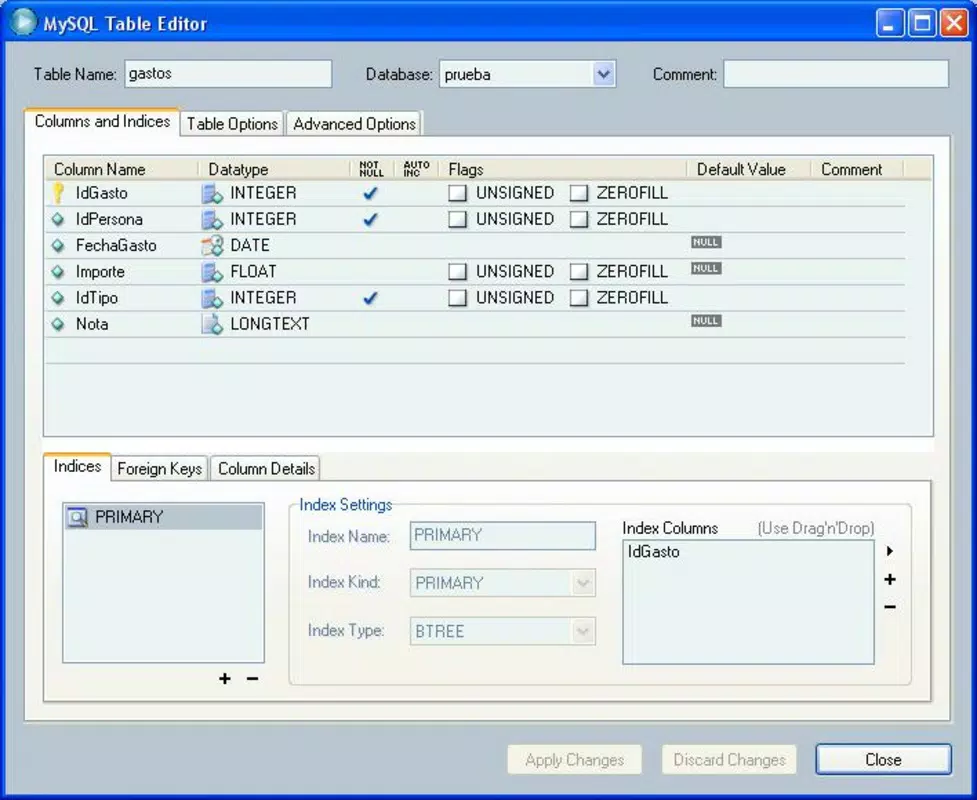The image size is (977, 800).
Task: Toggle the NOT NULL checkmark for IdPersona
Action: (x=370, y=219)
